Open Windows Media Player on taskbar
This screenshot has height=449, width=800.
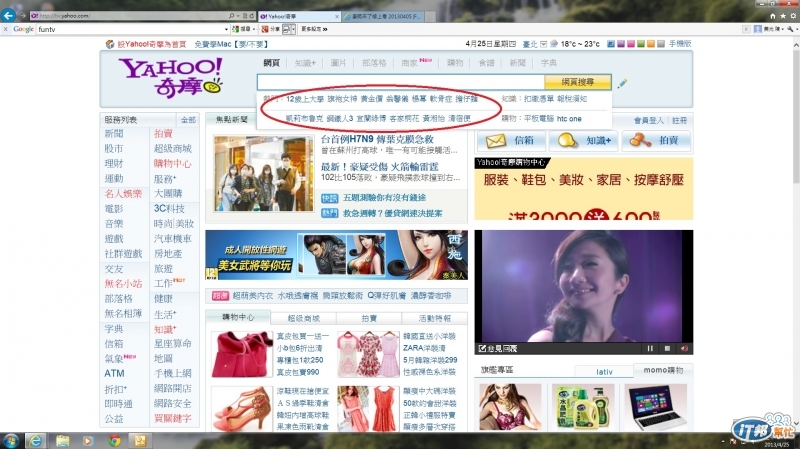pos(88,440)
